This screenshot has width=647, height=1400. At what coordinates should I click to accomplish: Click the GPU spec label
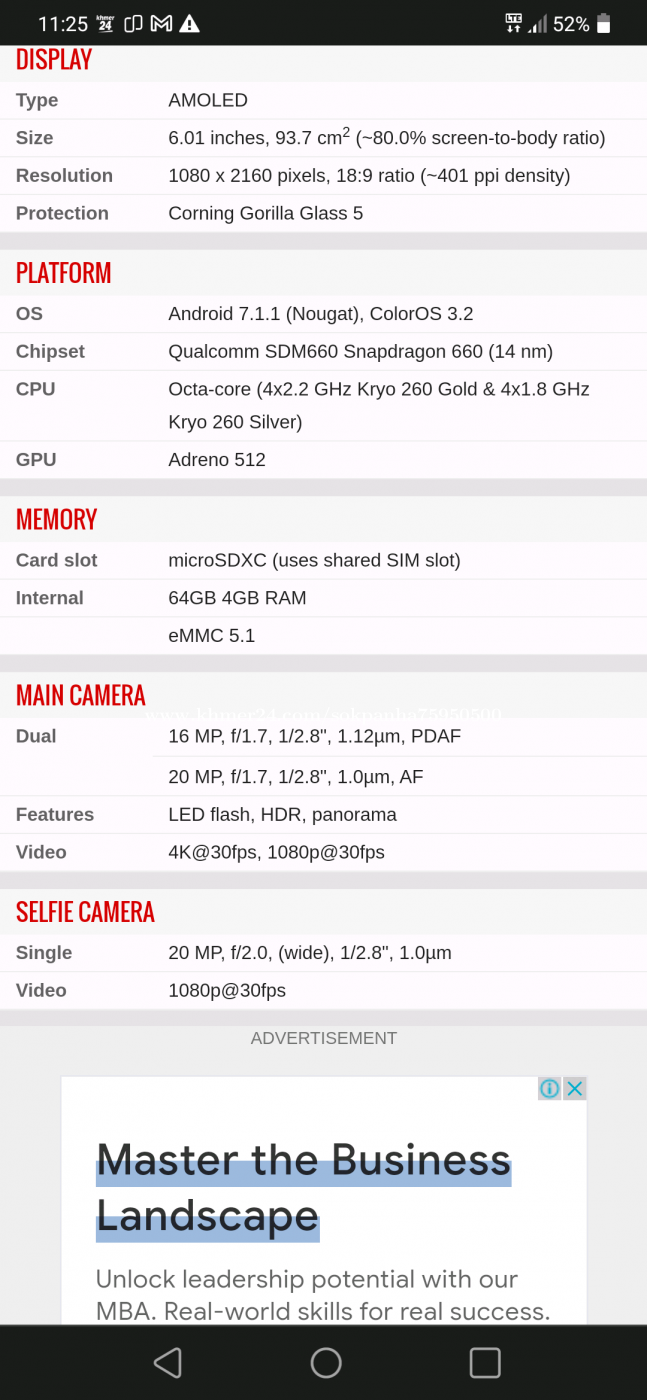36,459
